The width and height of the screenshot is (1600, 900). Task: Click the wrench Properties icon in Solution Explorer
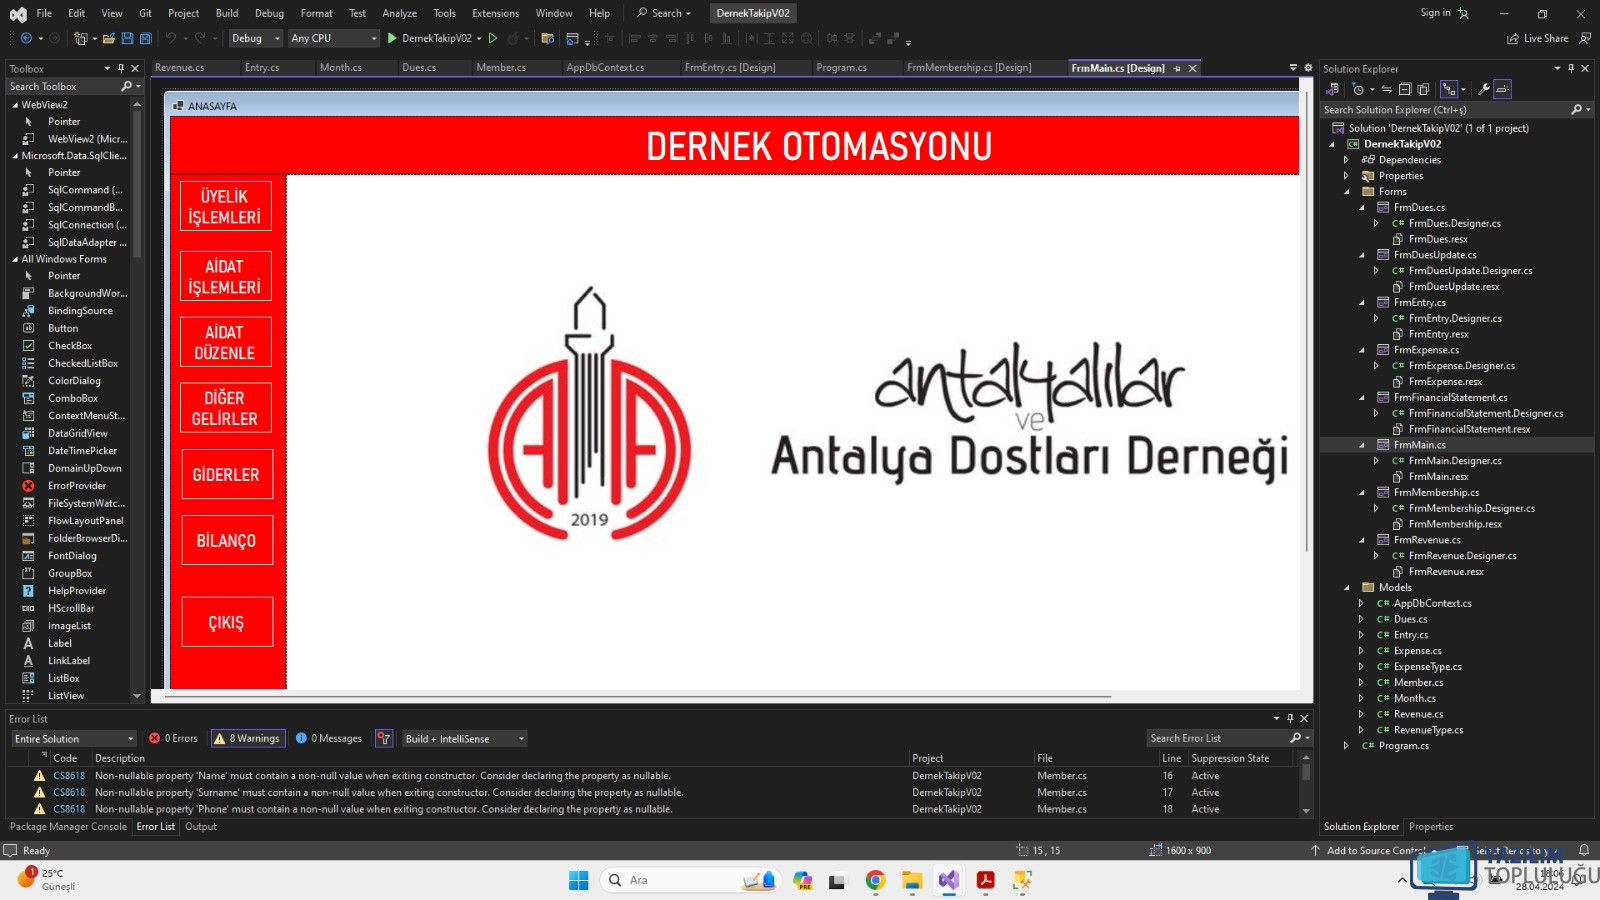[x=1484, y=89]
